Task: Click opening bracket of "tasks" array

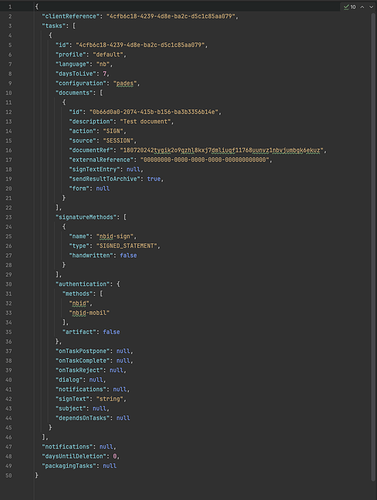Action: tap(74, 26)
